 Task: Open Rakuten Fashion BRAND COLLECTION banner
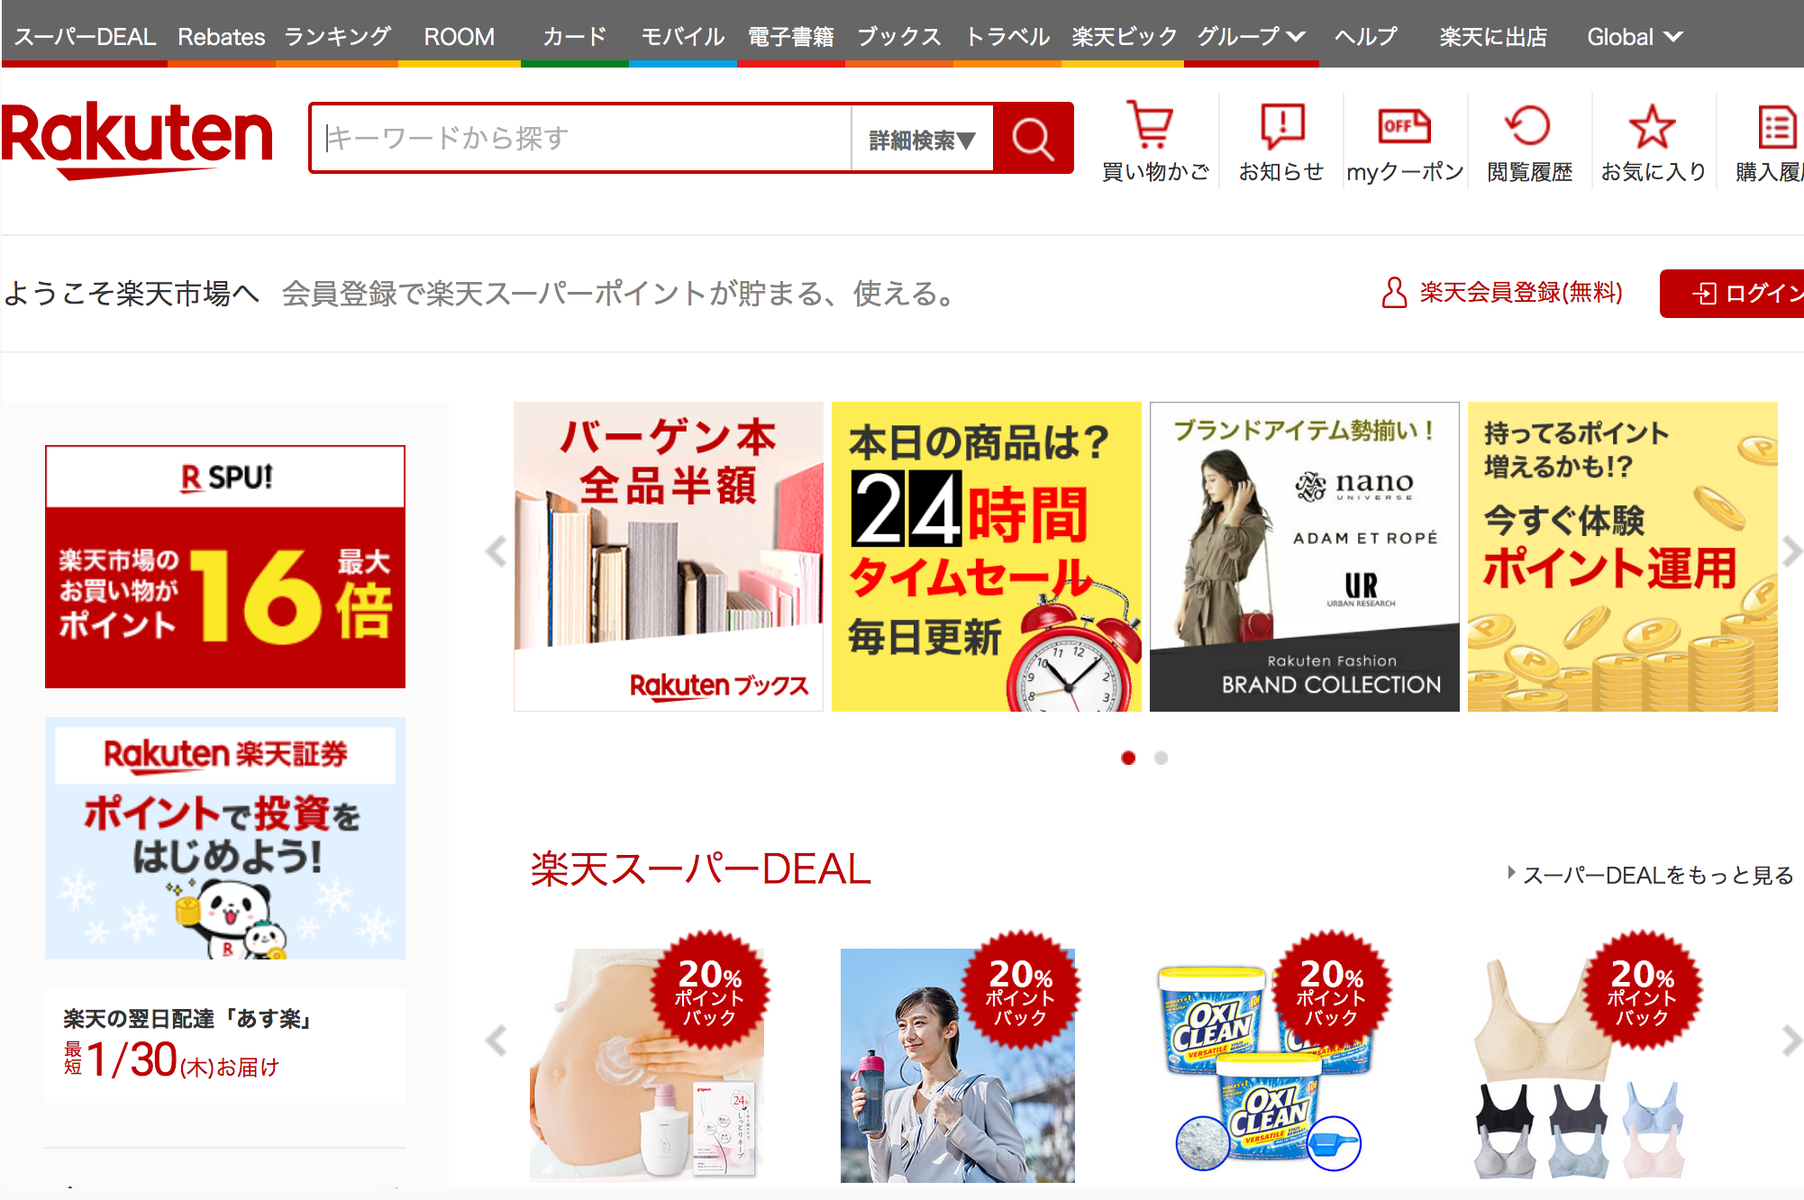tap(1304, 557)
